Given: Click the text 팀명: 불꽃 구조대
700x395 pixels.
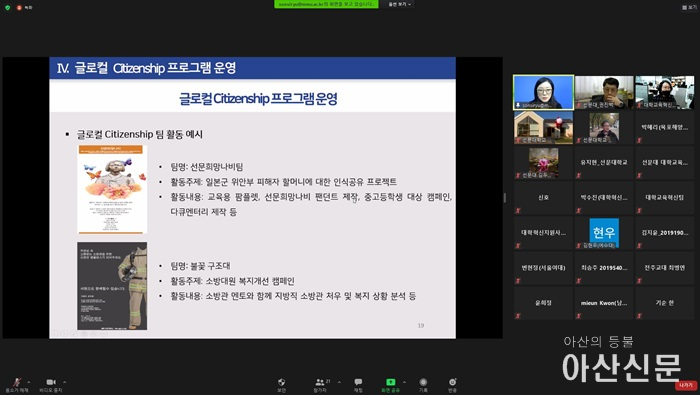Looking at the screenshot, I should tap(200, 266).
